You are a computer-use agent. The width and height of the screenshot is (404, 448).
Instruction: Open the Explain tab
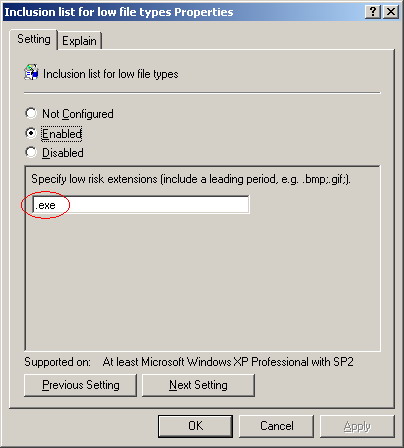79,41
